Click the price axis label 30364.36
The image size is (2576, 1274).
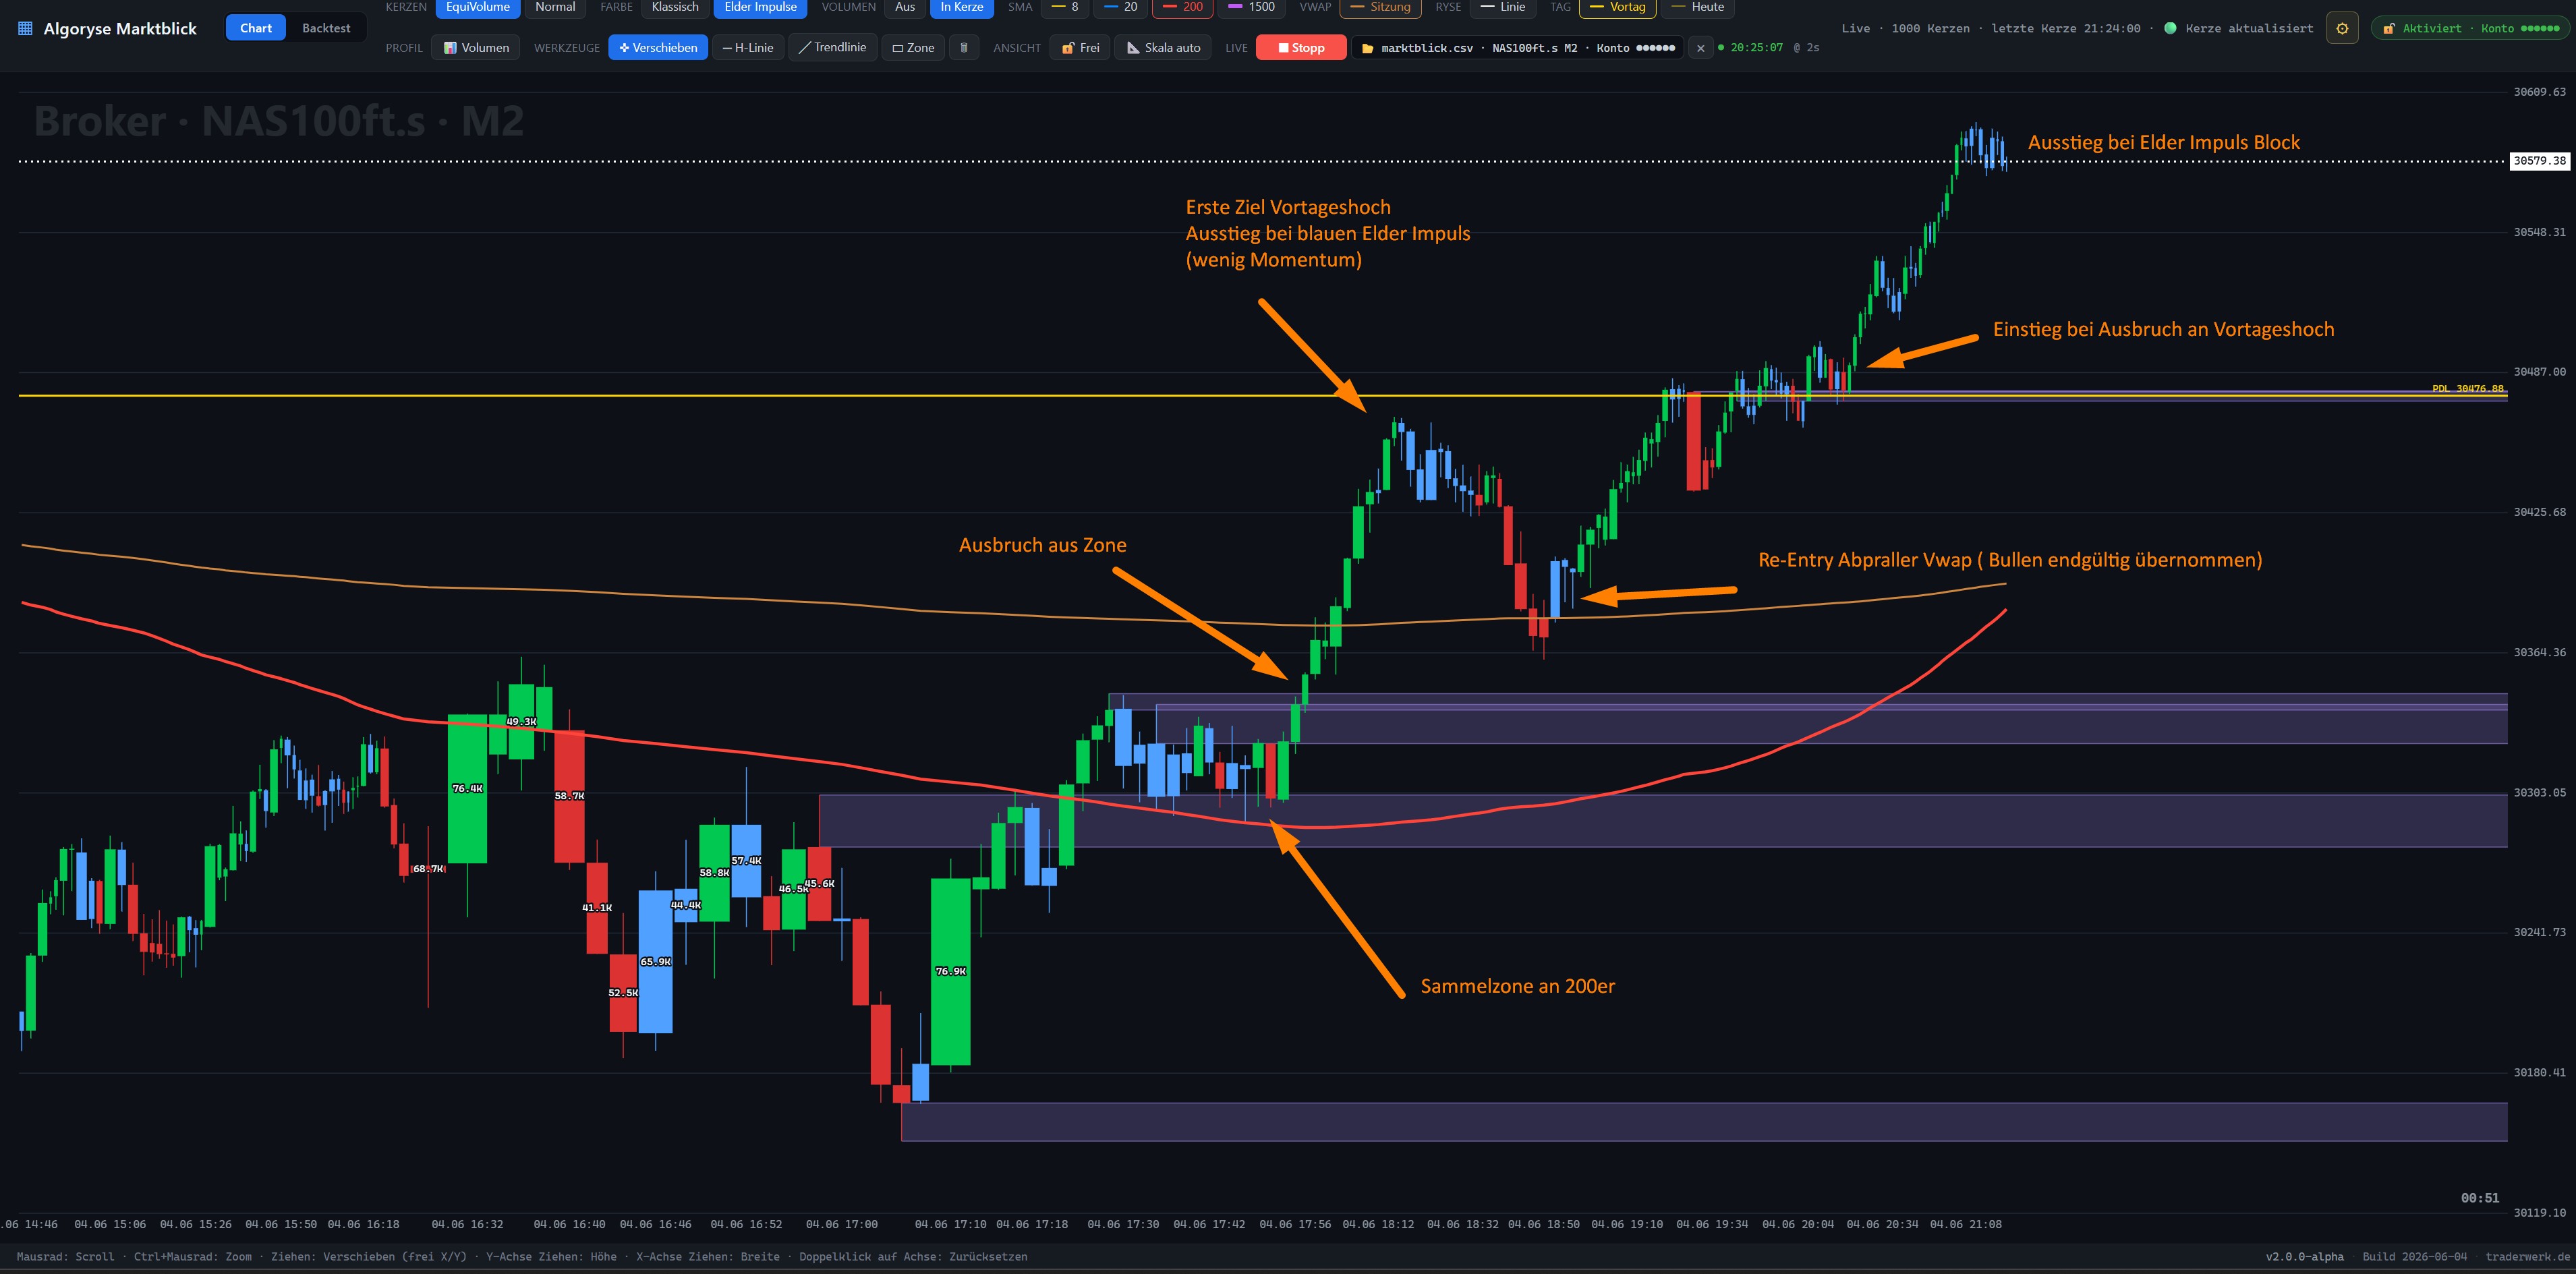pos(2539,652)
